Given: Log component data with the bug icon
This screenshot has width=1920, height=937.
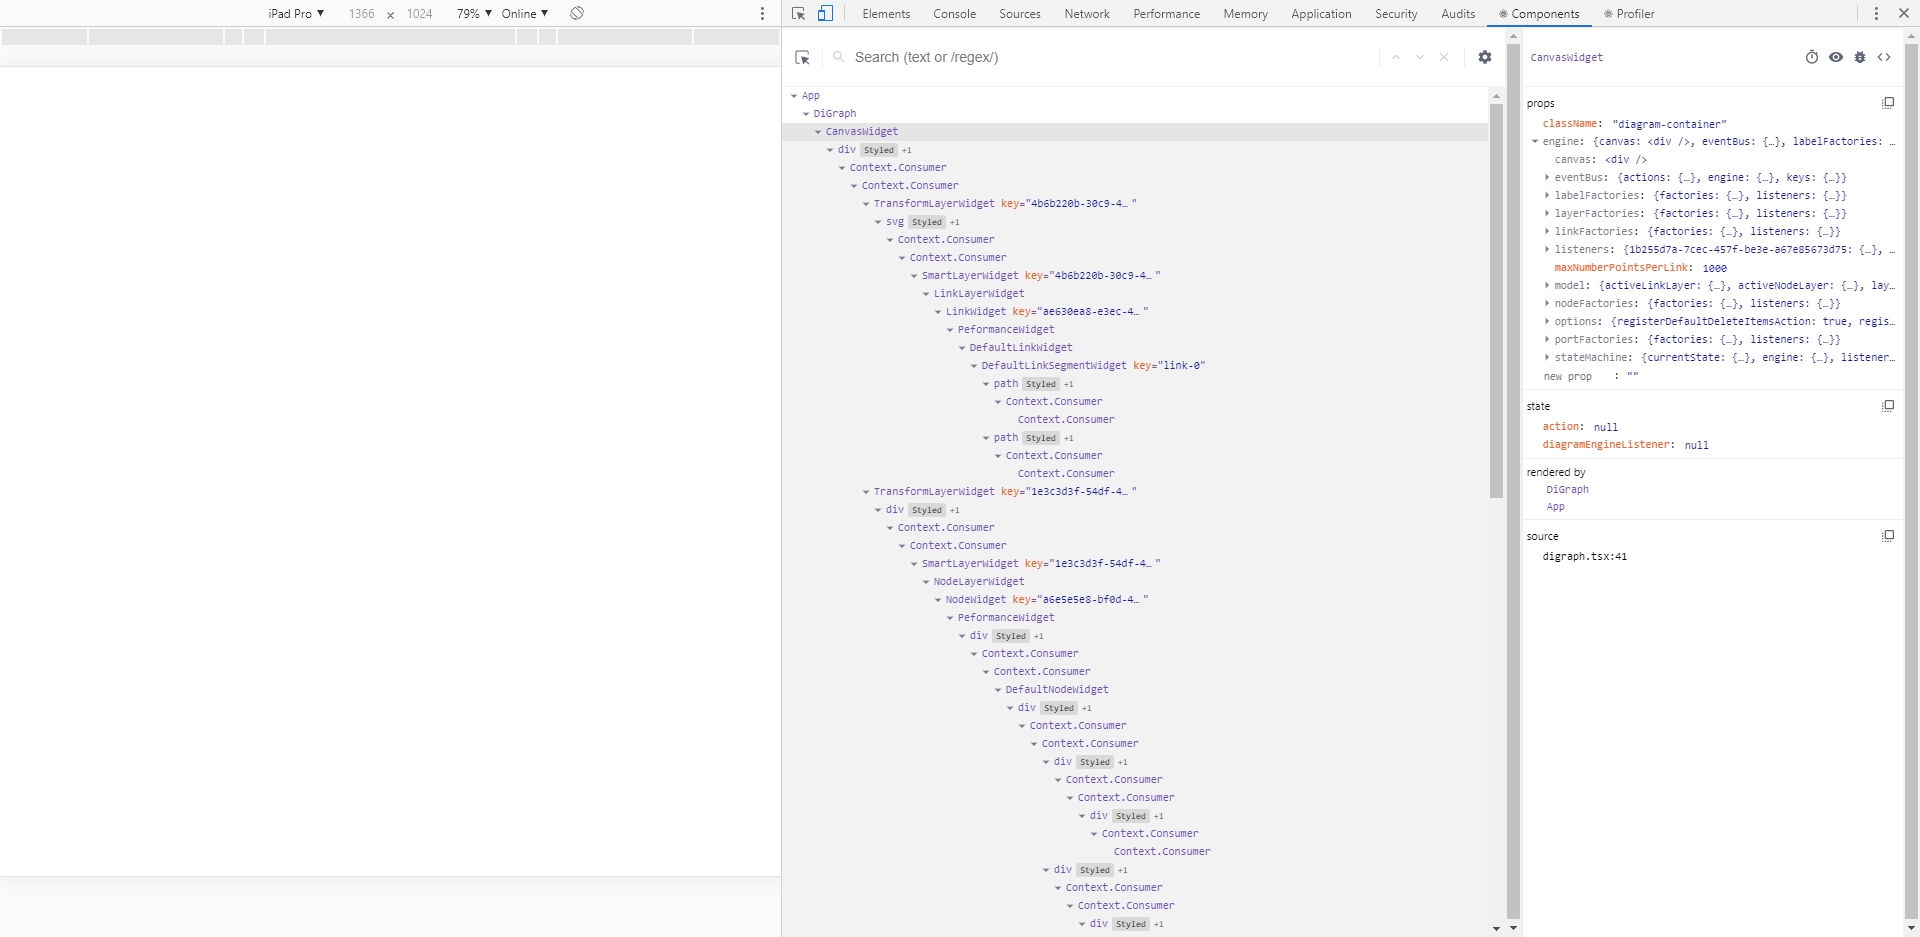Looking at the screenshot, I should tap(1860, 57).
